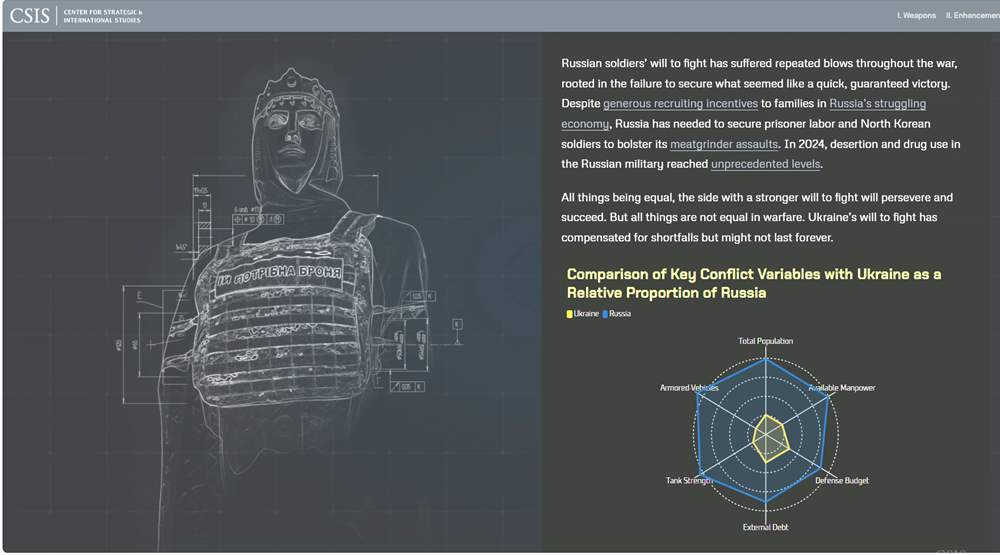Click the CSIS logo in the header

pos(29,15)
